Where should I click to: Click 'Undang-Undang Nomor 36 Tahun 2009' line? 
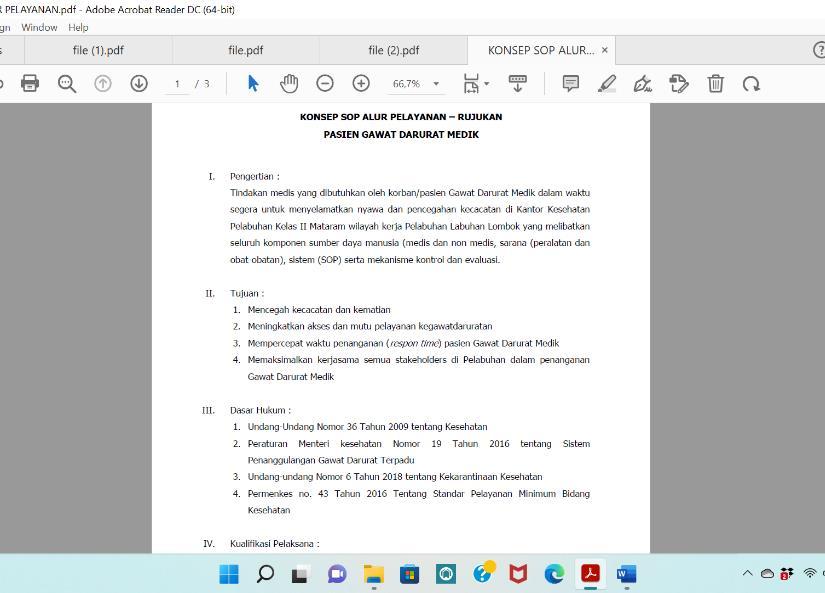pyautogui.click(x=367, y=427)
